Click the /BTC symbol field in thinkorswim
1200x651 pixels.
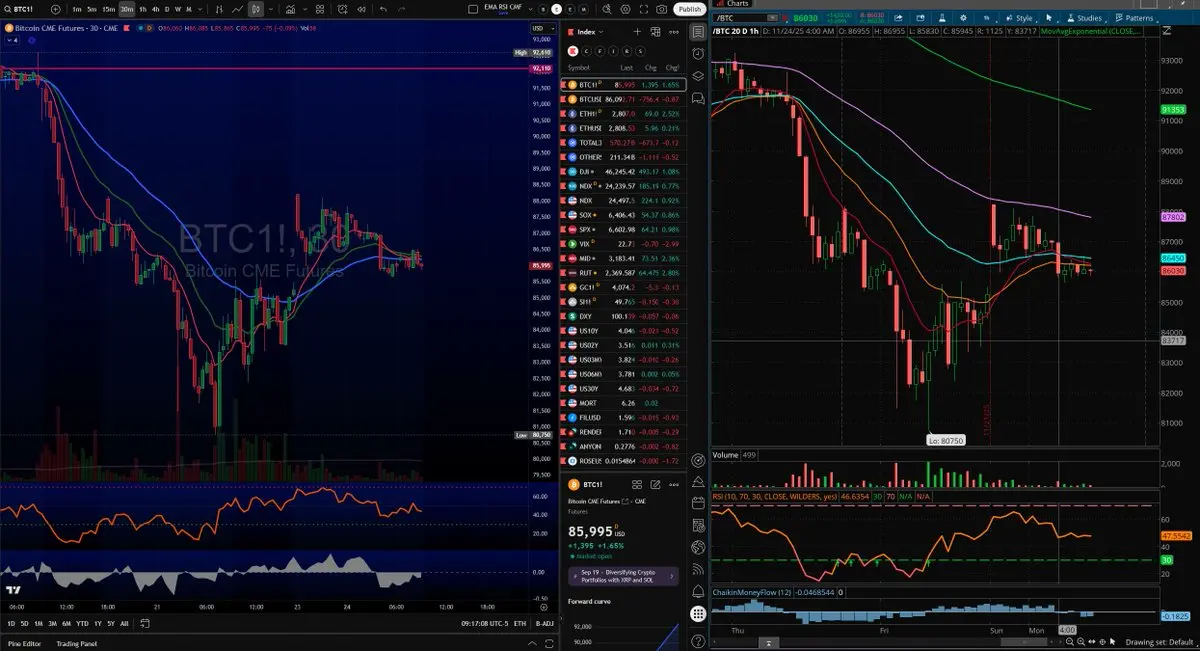[747, 18]
